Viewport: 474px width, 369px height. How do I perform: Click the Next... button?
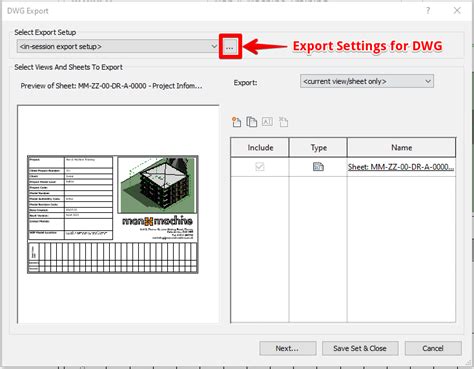tap(288, 348)
